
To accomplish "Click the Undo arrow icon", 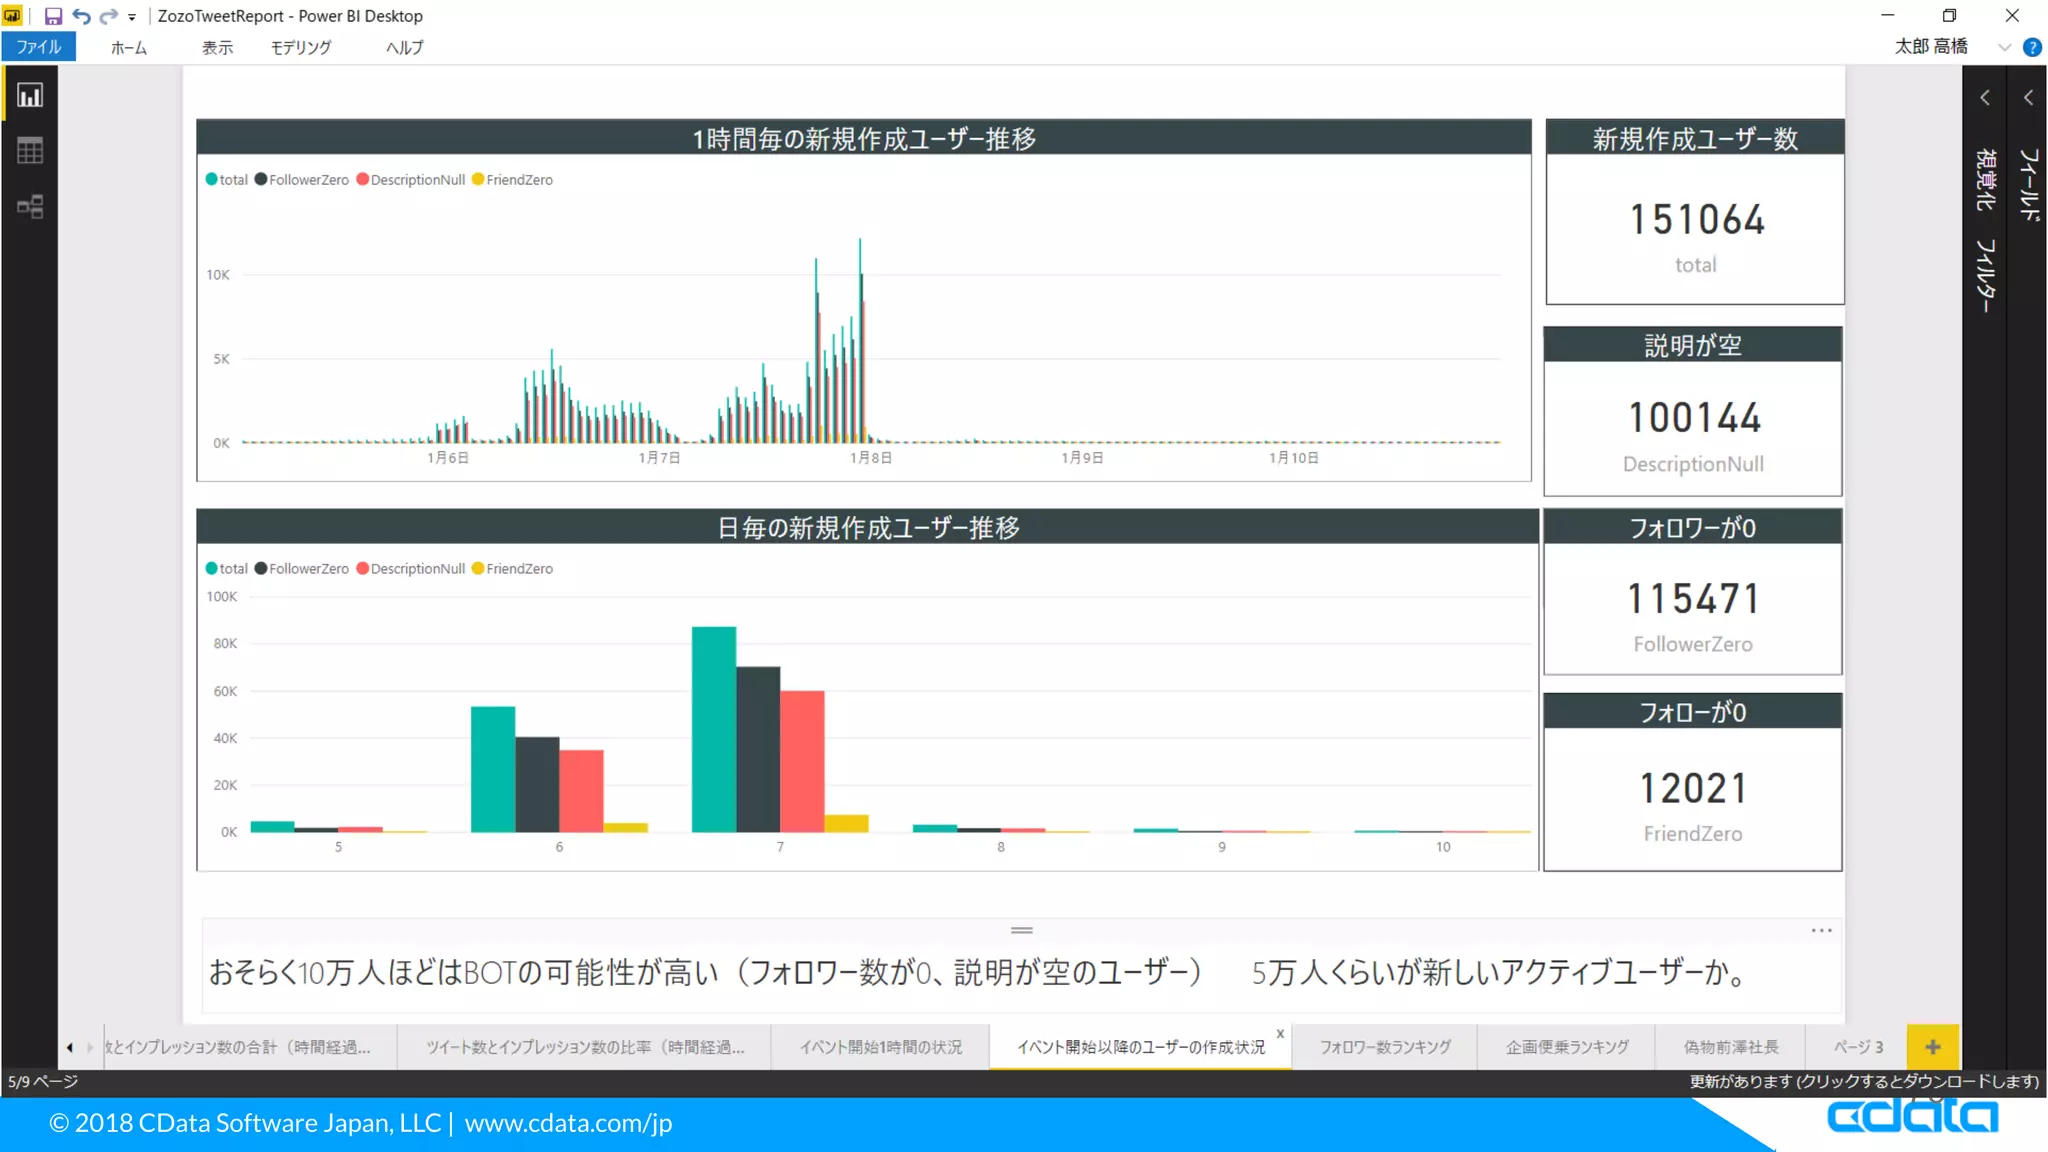I will point(81,16).
